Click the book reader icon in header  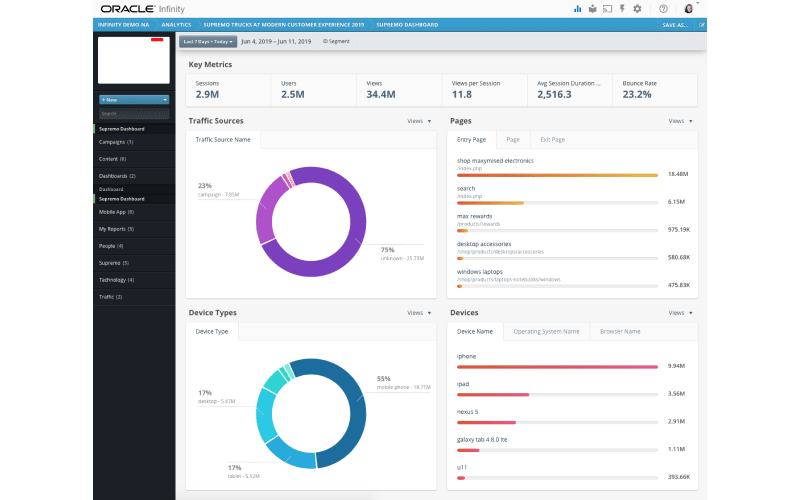pyautogui.click(x=593, y=8)
